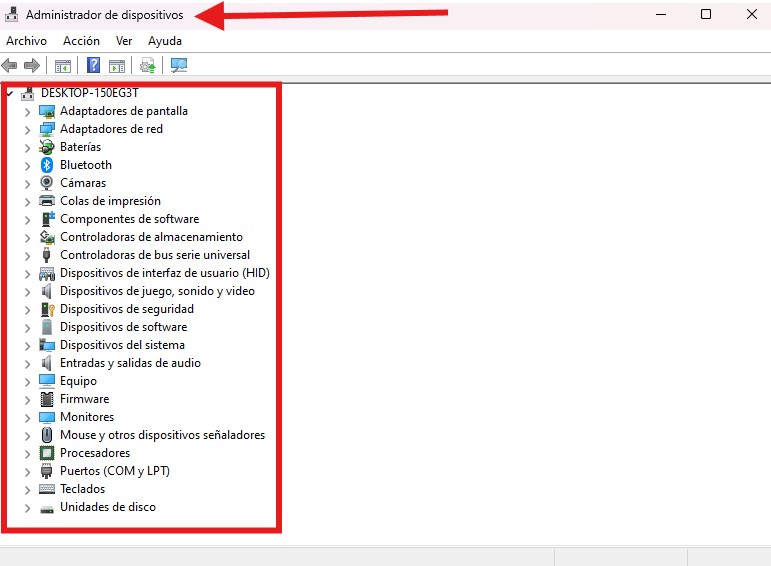The image size is (771, 566).
Task: Expand the Procesadores category chevron
Action: click(x=28, y=453)
